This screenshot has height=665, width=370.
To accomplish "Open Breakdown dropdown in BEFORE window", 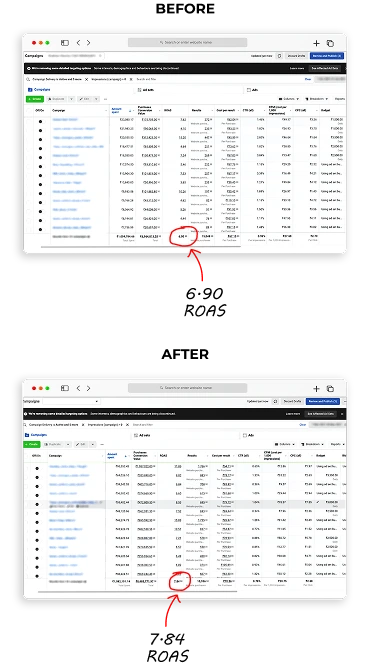I will [317, 99].
